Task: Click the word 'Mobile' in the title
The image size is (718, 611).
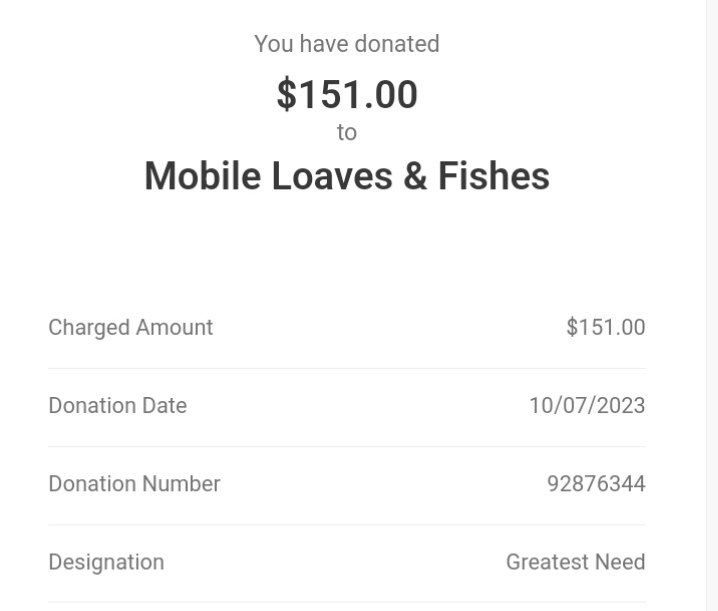Action: 202,176
